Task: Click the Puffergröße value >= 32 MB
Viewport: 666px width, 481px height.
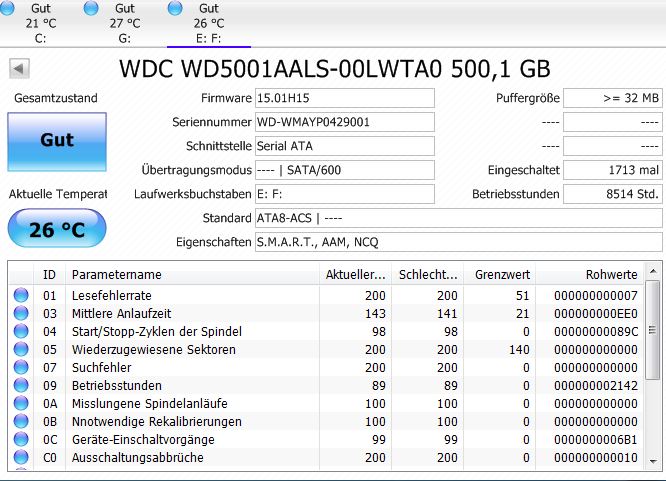Action: pyautogui.click(x=612, y=98)
